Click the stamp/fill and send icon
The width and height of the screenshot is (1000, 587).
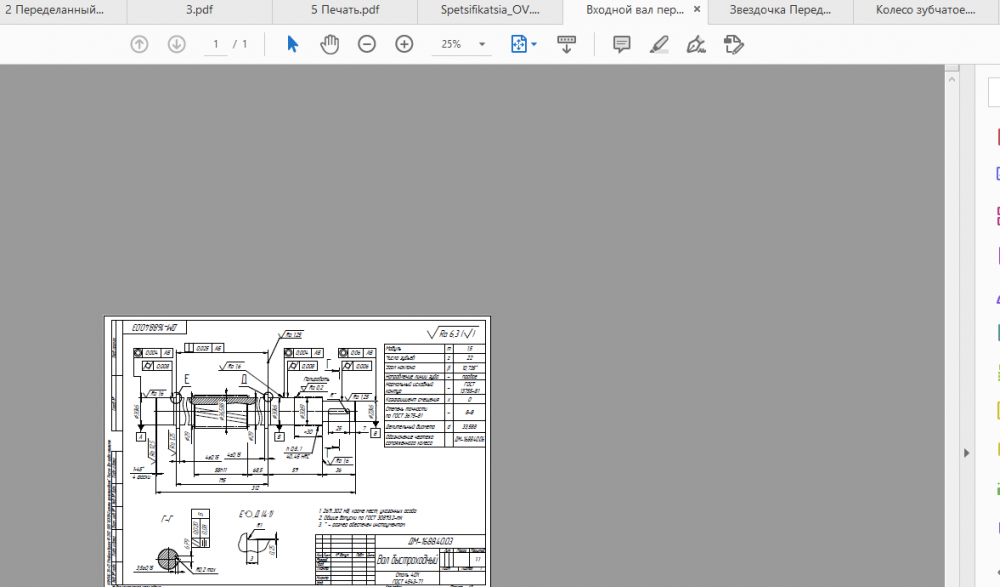click(x=733, y=44)
